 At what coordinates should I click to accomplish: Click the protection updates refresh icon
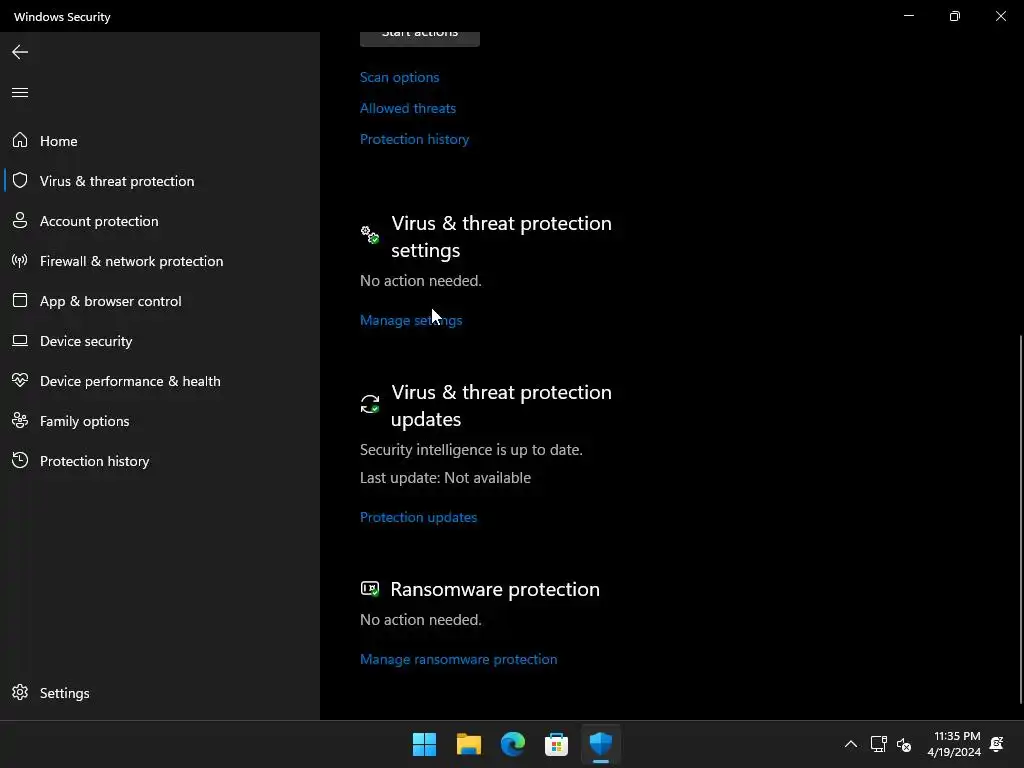click(x=370, y=404)
